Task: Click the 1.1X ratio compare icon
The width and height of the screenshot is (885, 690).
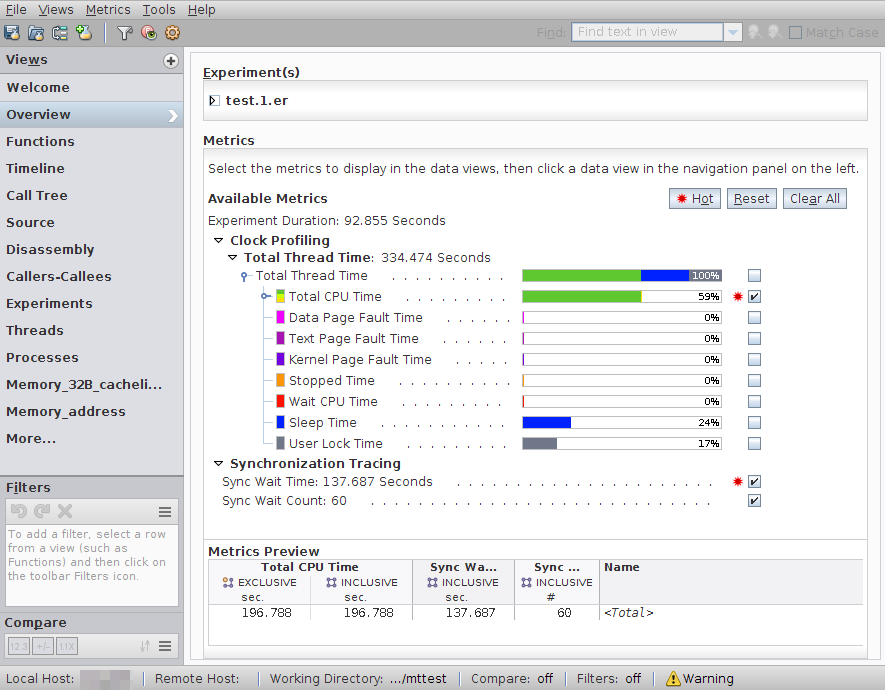Action: tap(67, 646)
